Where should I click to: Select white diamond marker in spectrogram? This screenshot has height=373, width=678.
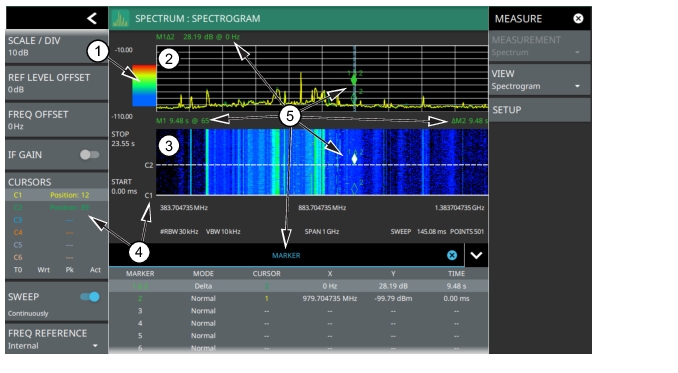click(355, 159)
